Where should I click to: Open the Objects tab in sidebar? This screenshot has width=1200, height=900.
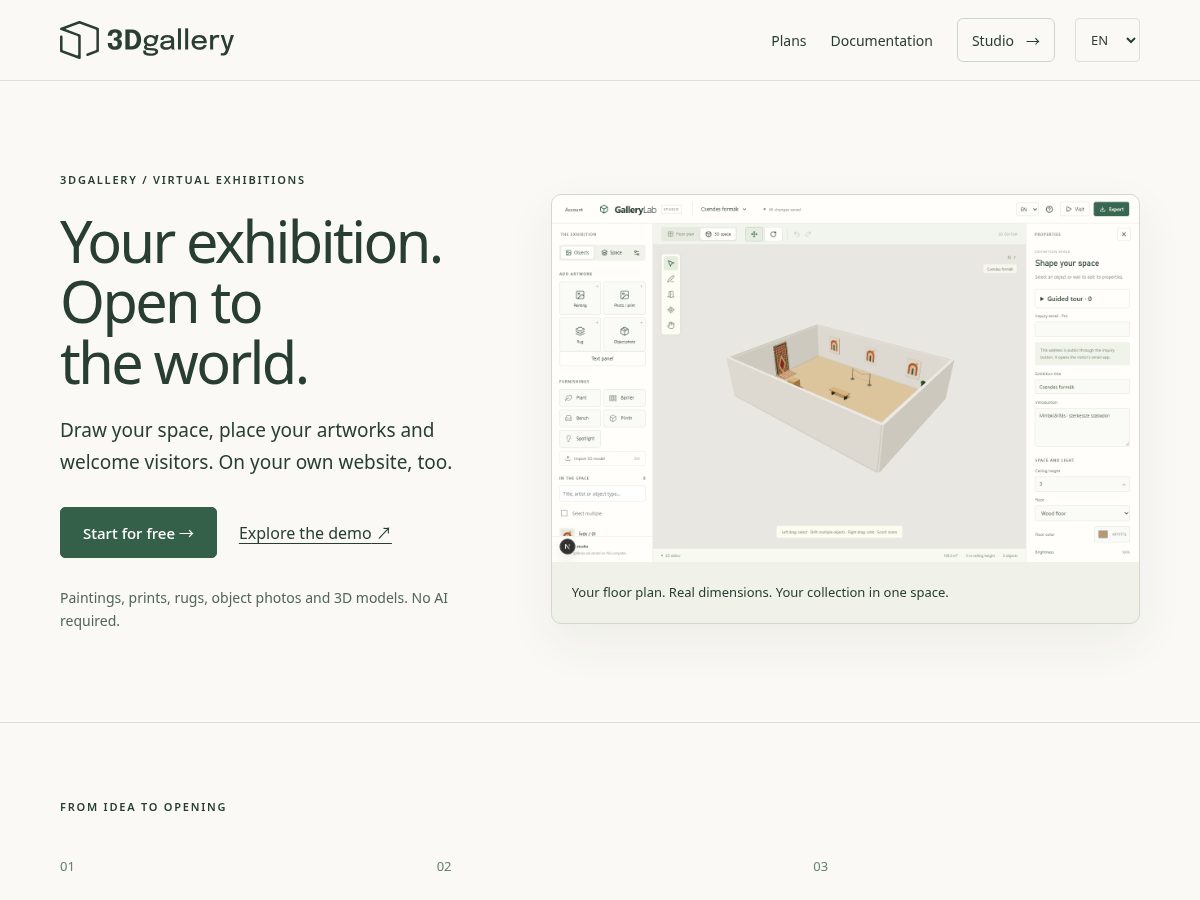coord(578,253)
